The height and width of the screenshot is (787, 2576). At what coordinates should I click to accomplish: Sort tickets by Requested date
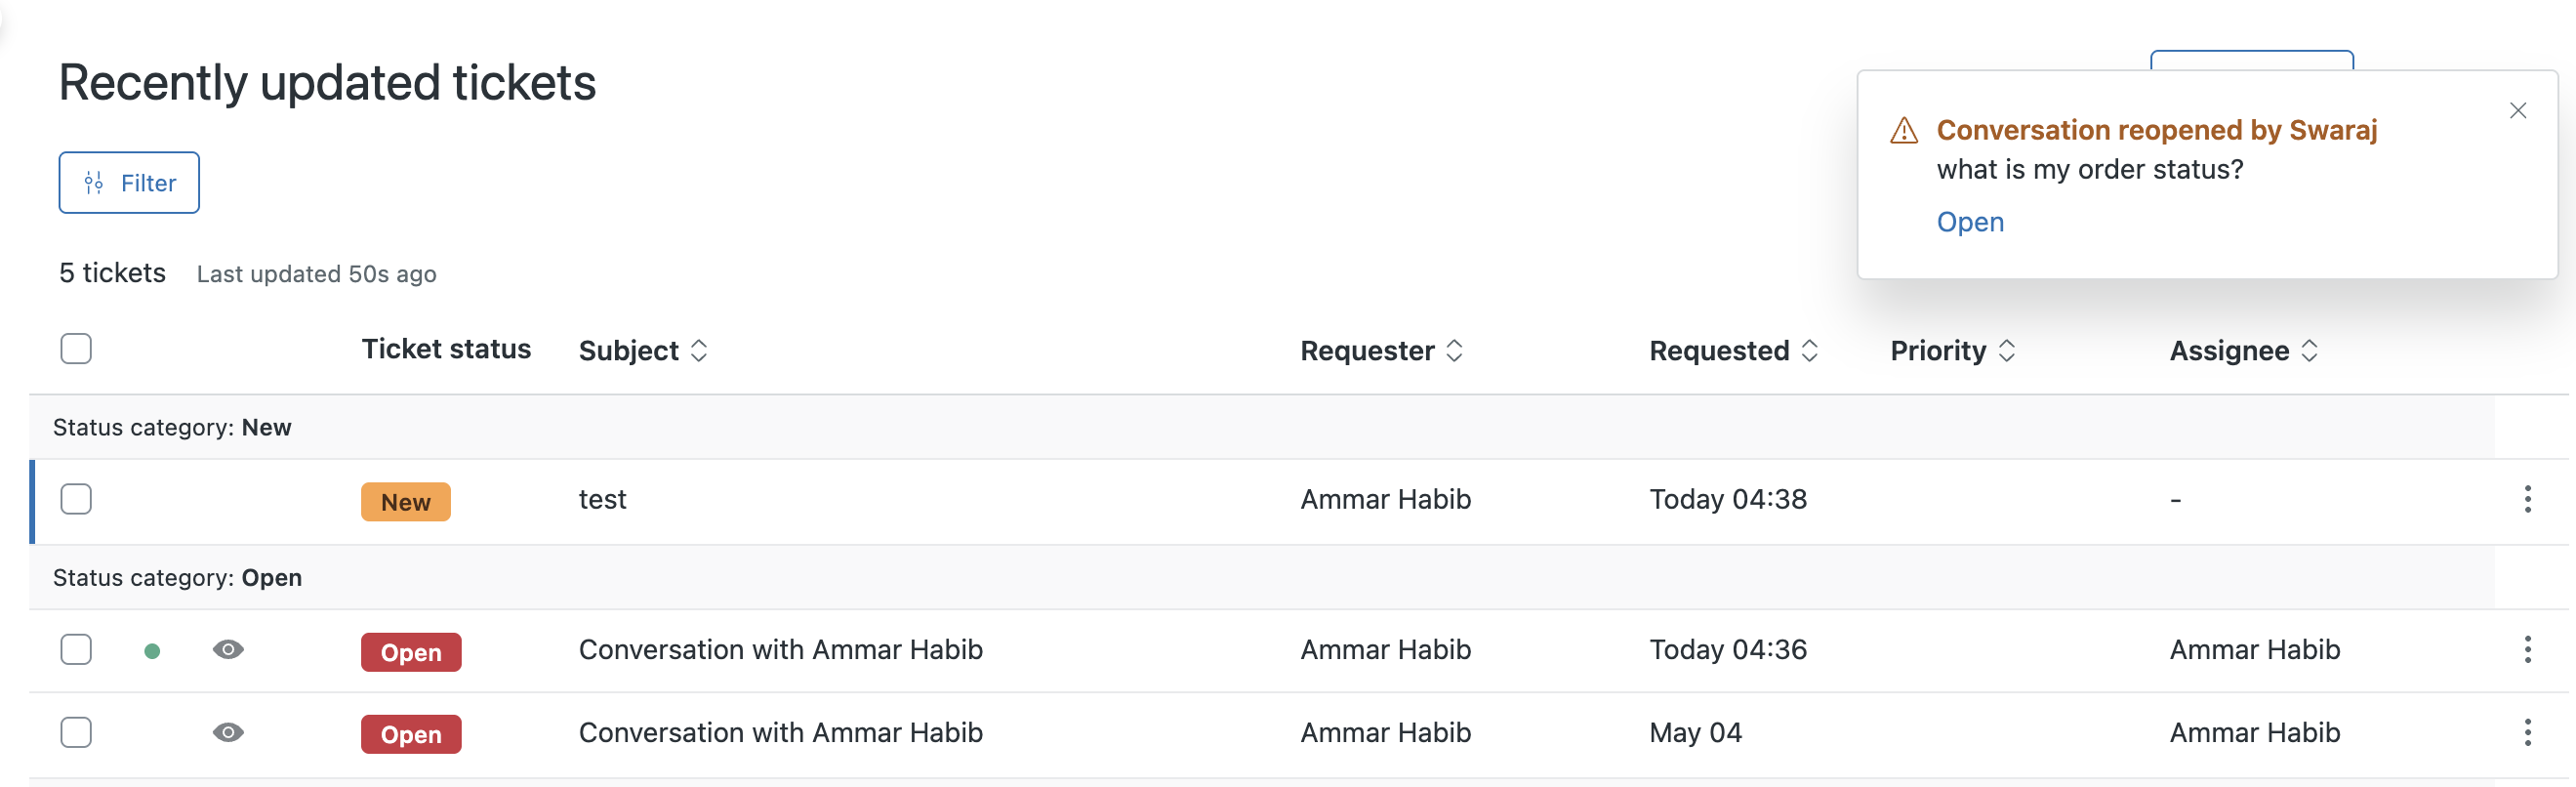pyautogui.click(x=1733, y=351)
